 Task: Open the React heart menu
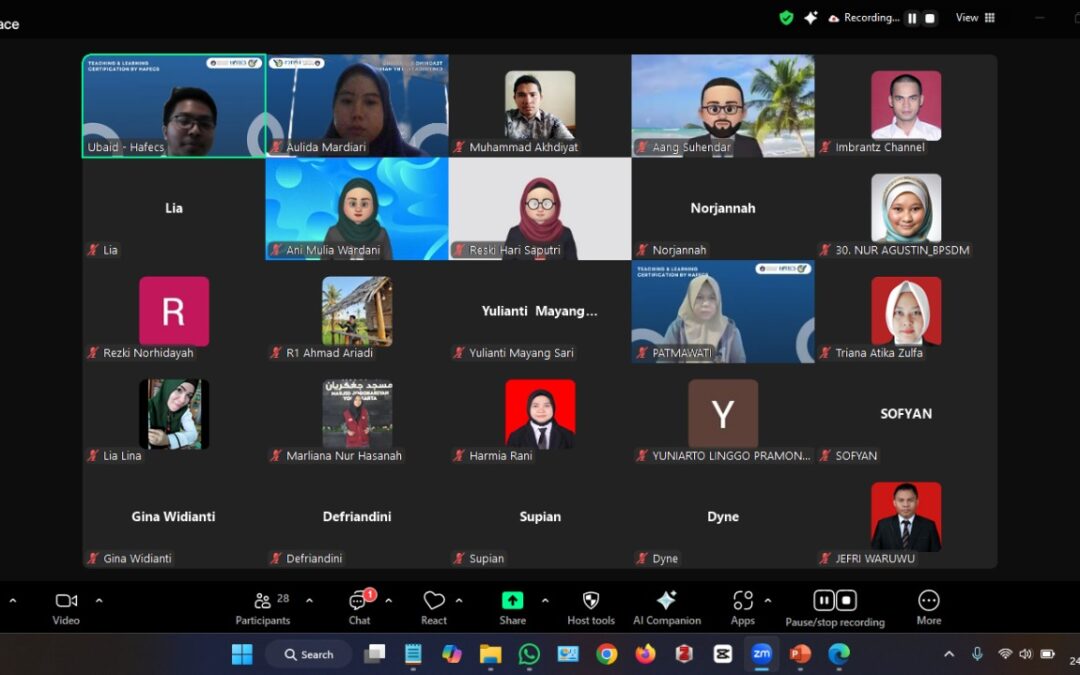434,609
